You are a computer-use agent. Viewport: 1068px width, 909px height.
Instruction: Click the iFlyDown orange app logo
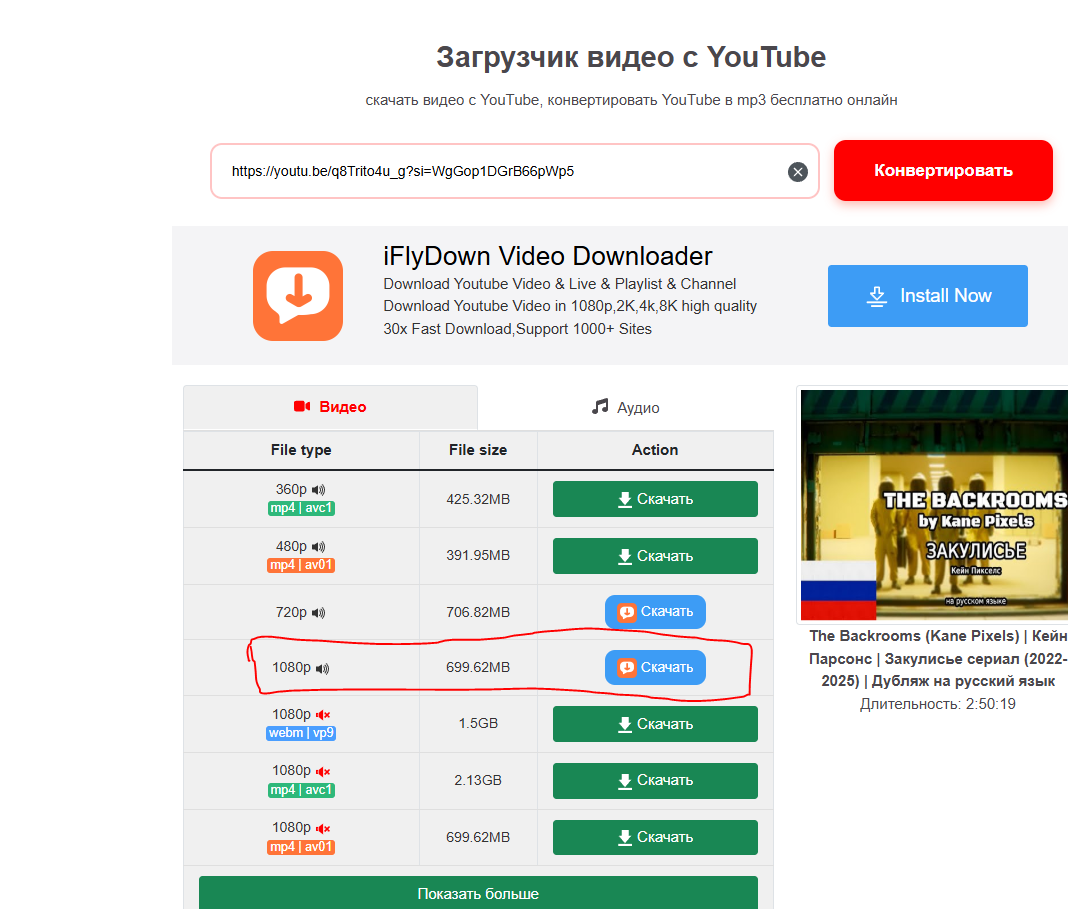tap(298, 296)
